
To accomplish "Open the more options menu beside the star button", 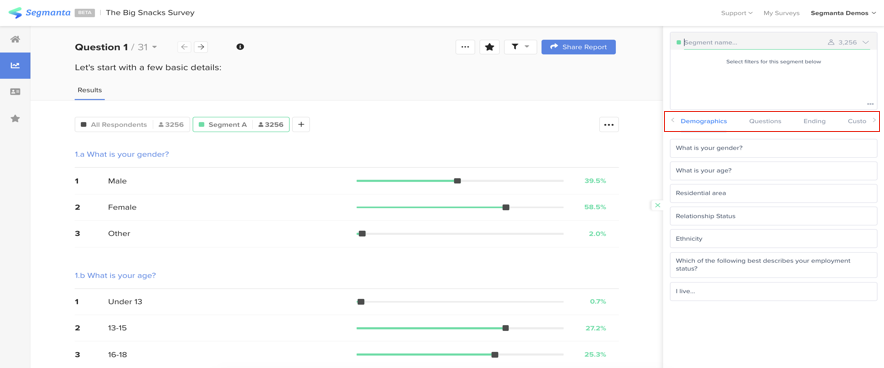I will coord(465,47).
